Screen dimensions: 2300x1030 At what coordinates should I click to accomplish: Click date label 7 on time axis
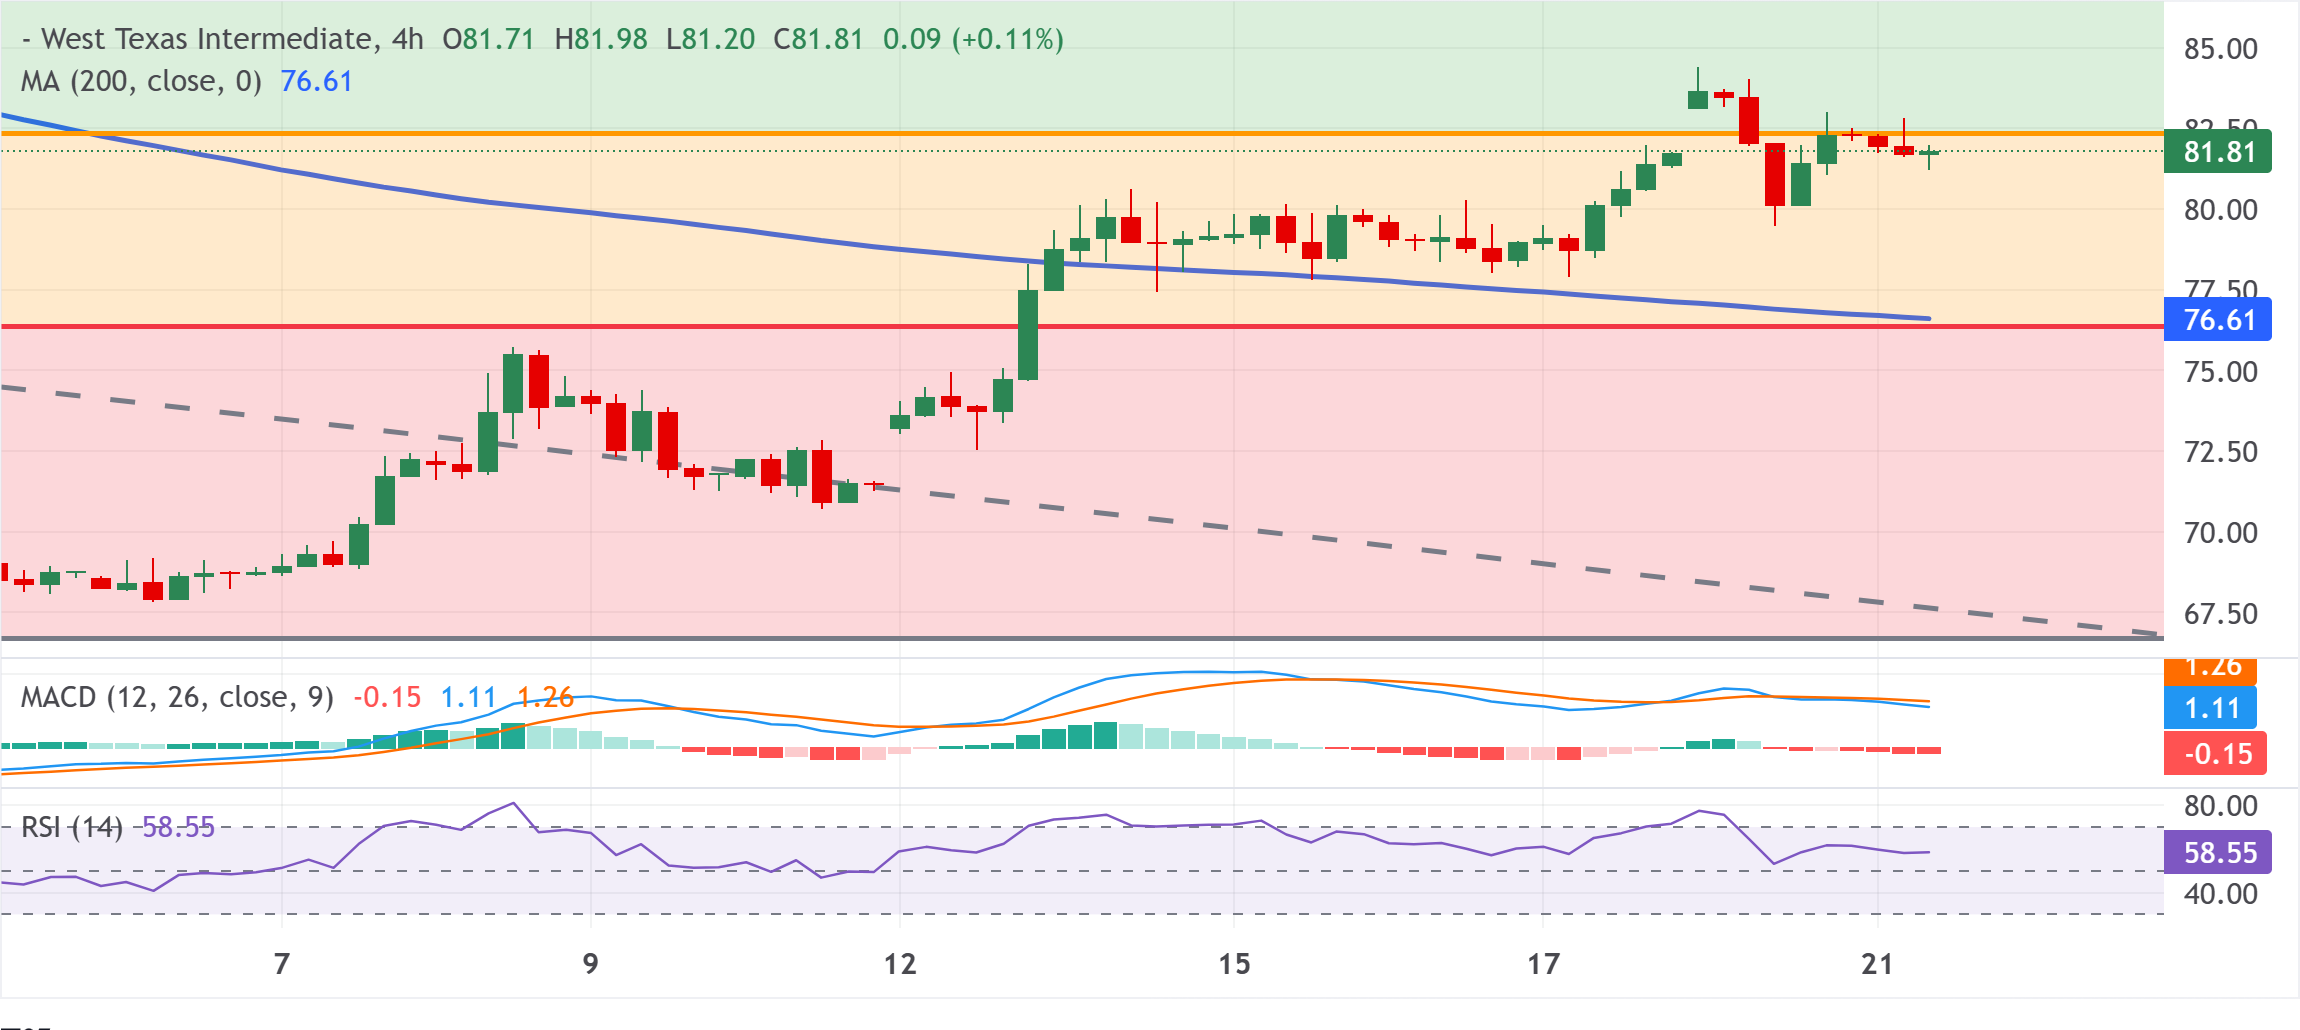pyautogui.click(x=282, y=964)
